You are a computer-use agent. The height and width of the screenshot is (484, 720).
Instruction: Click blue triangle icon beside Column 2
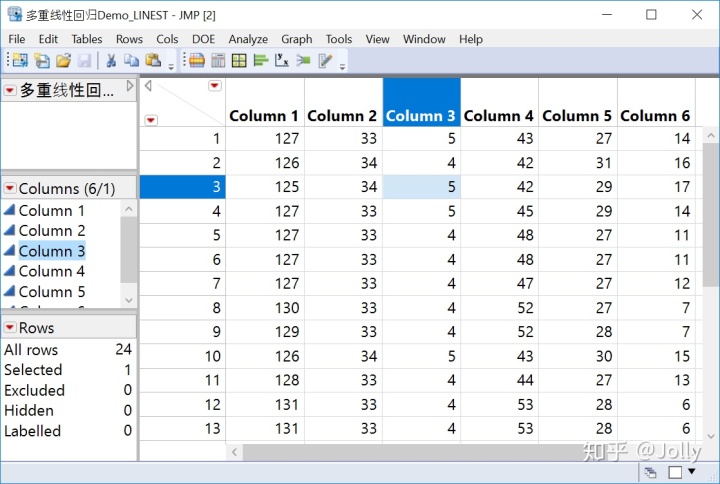10,230
